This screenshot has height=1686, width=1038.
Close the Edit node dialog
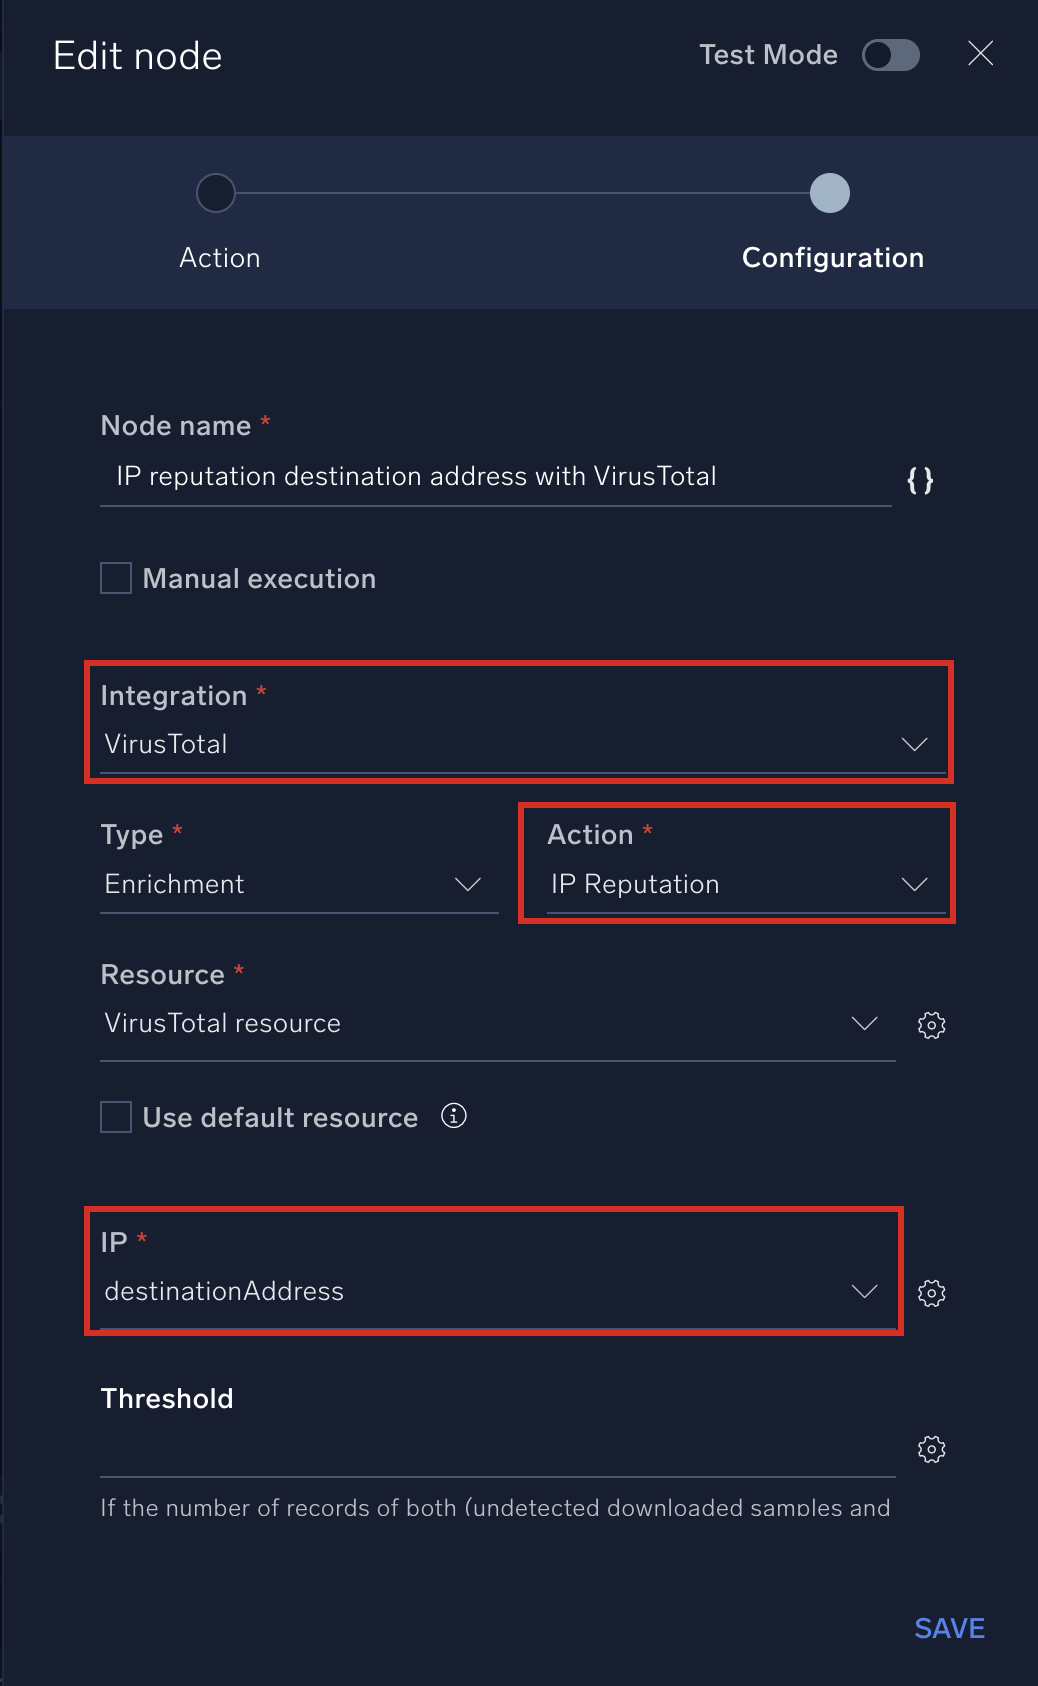point(980,55)
